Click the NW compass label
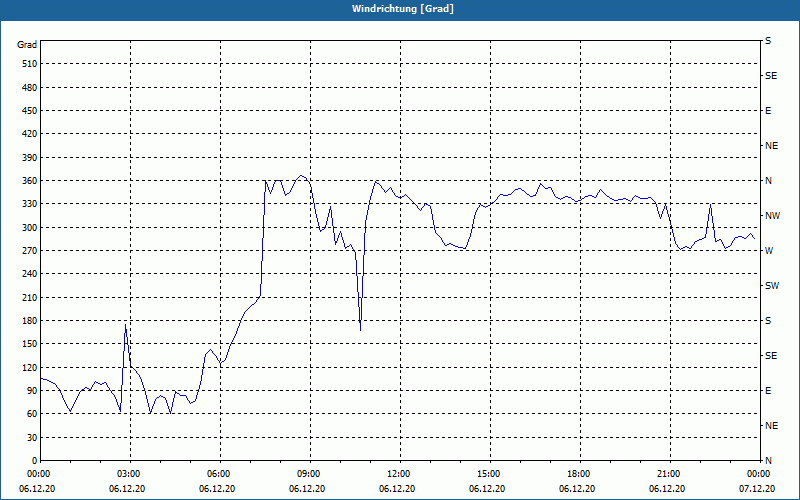This screenshot has width=800, height=500. pyautogui.click(x=772, y=216)
